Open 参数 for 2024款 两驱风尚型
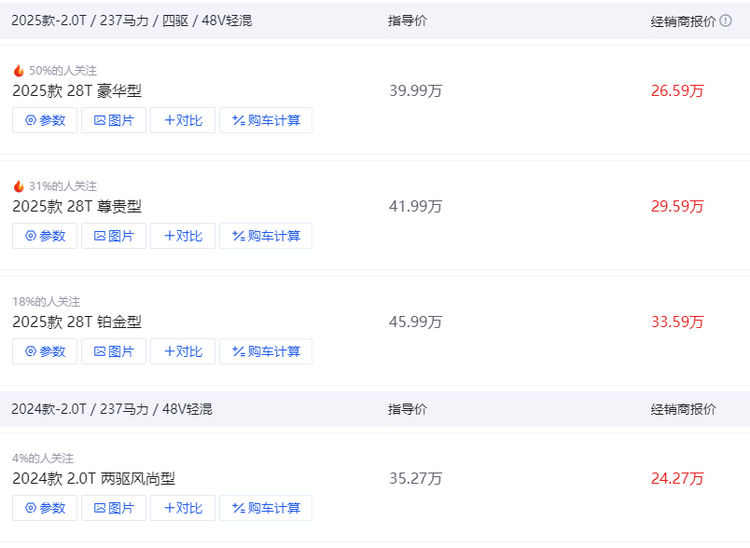The width and height of the screenshot is (750, 548). tap(45, 508)
